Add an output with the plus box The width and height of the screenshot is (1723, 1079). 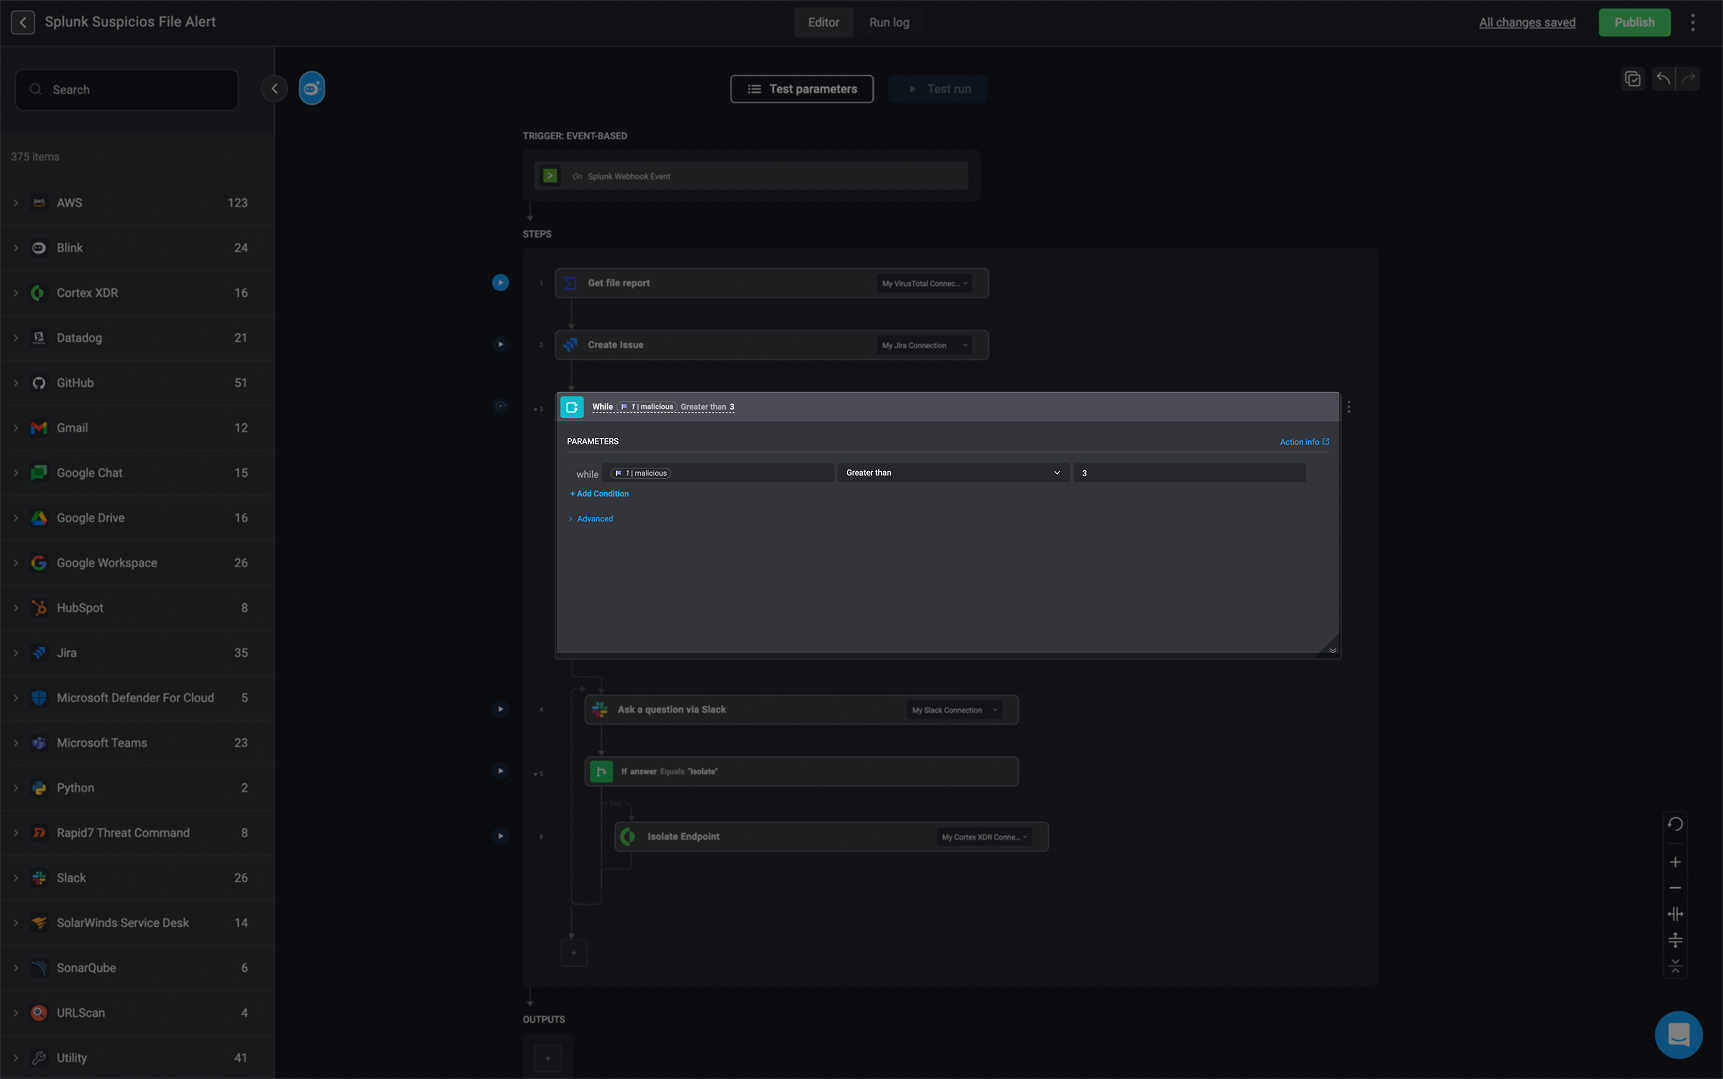click(x=548, y=1058)
